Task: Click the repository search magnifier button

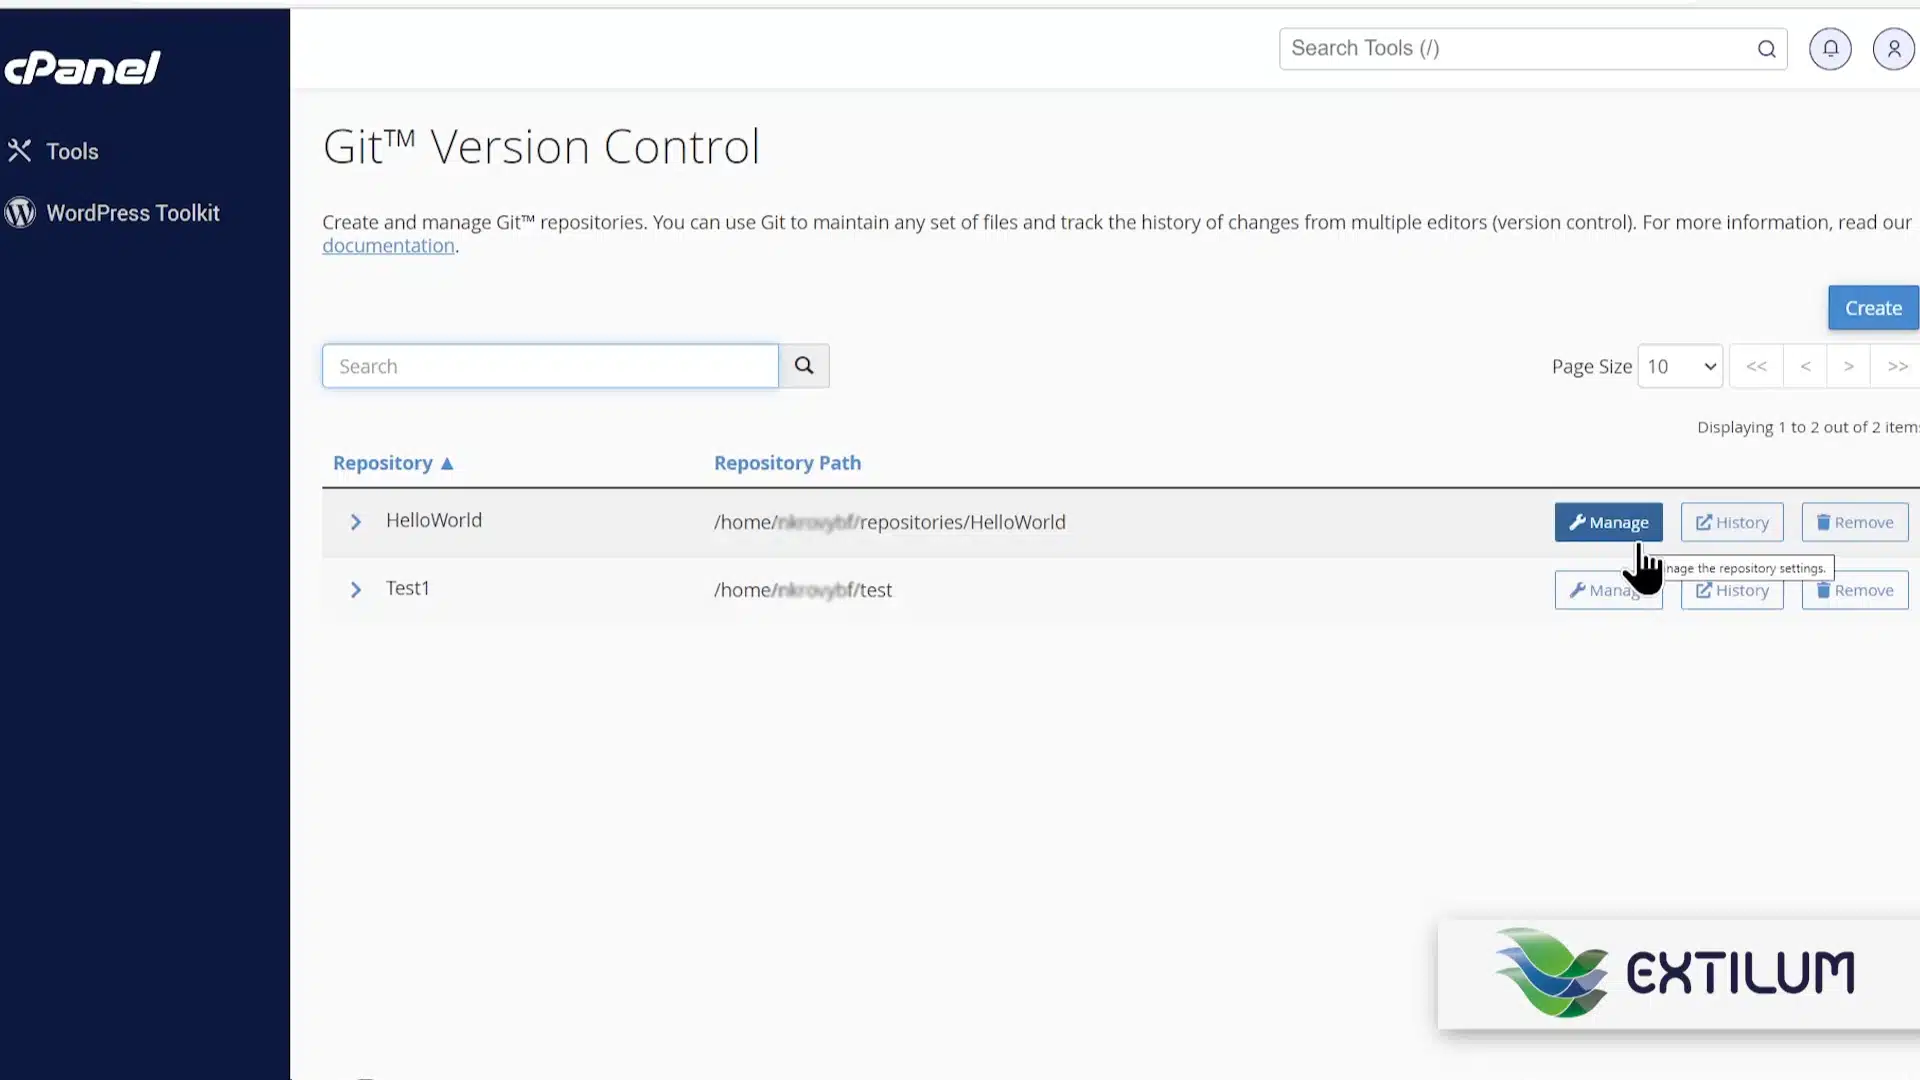Action: 804,366
